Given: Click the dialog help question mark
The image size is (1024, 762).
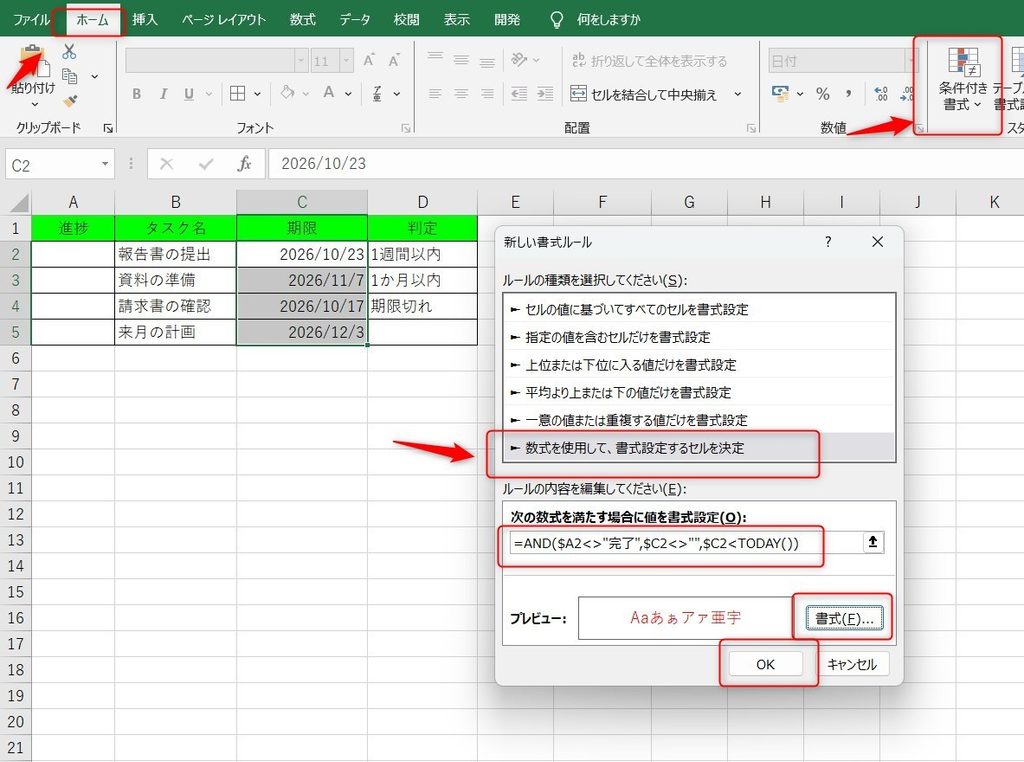Looking at the screenshot, I should (828, 242).
